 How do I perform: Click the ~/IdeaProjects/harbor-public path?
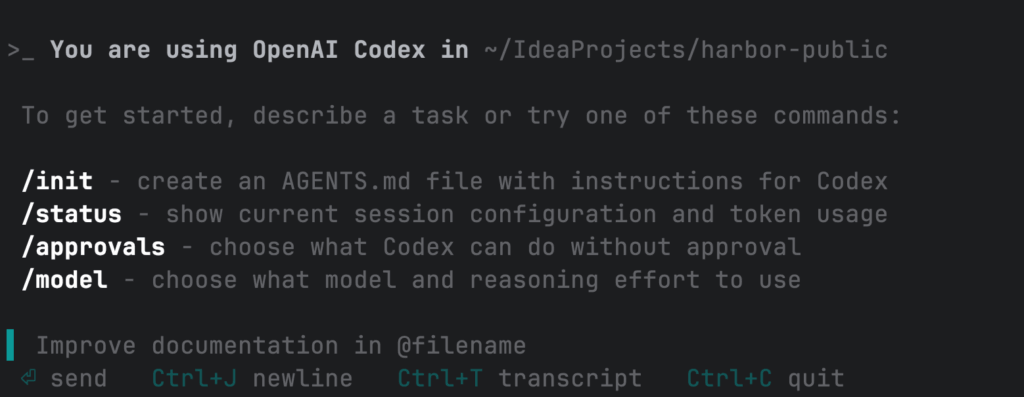(686, 50)
